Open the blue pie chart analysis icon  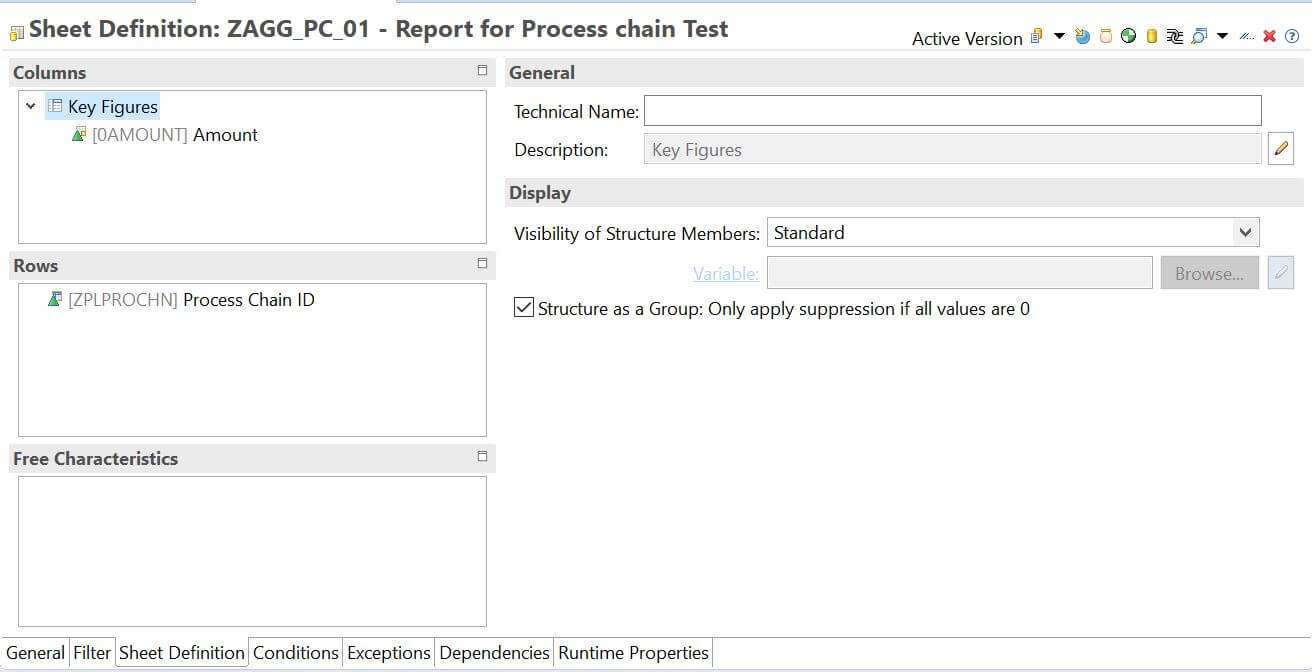[x=1081, y=35]
